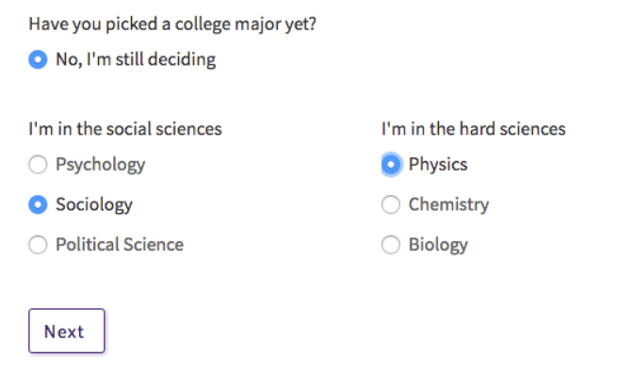Select the Biology radio button
The image size is (634, 374).
pos(391,245)
